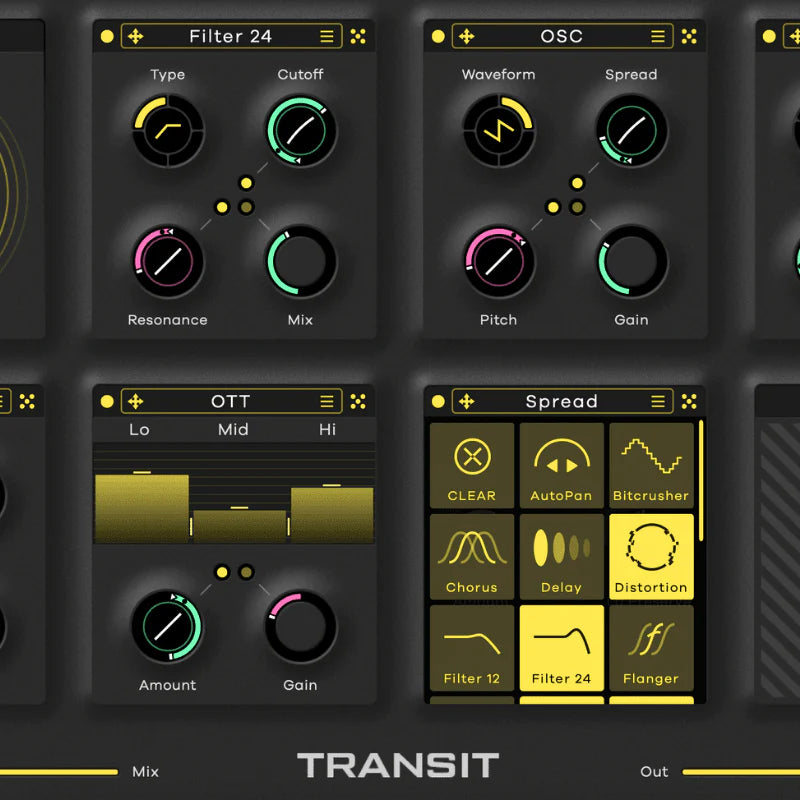This screenshot has height=800, width=800.
Task: Click the OTT Gain knob
Action: (301, 627)
